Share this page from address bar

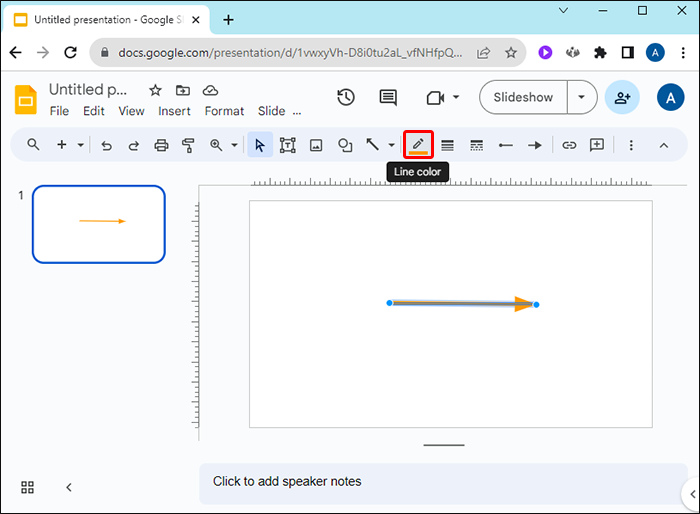[x=483, y=53]
